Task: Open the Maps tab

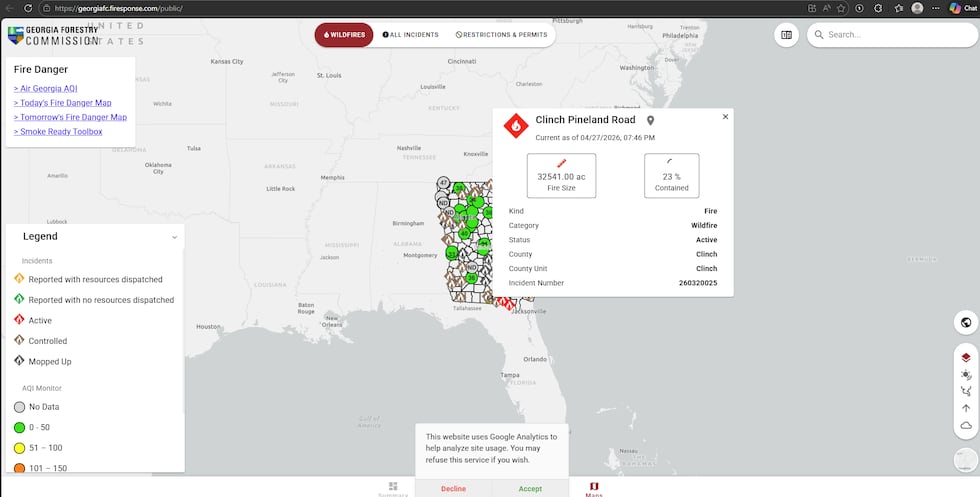Action: (593, 488)
